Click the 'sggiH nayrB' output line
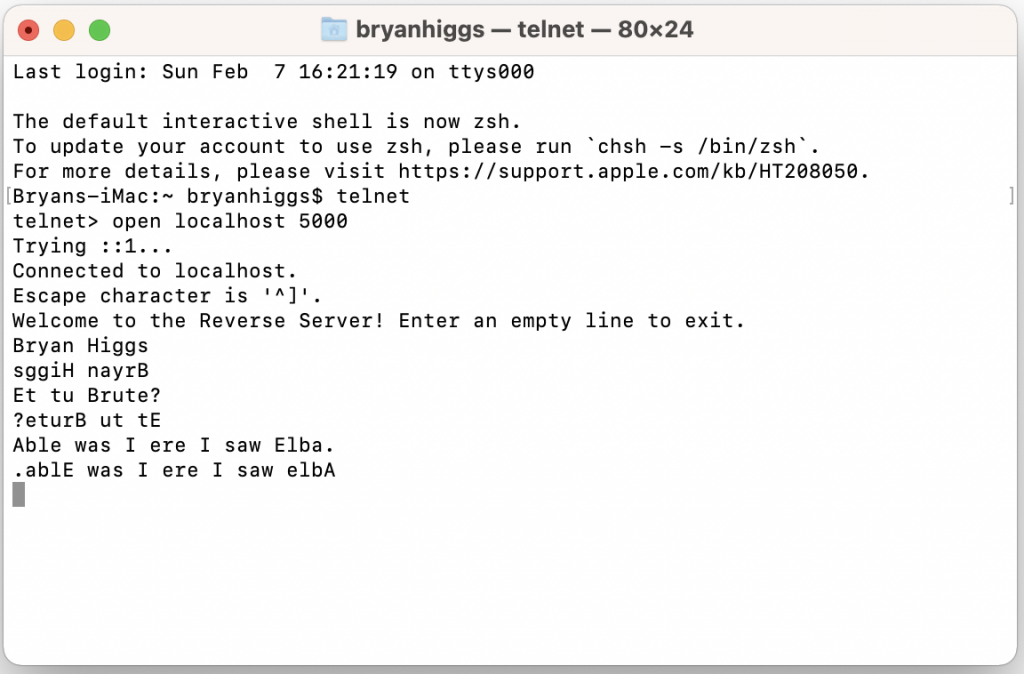This screenshot has width=1024, height=674. click(81, 370)
